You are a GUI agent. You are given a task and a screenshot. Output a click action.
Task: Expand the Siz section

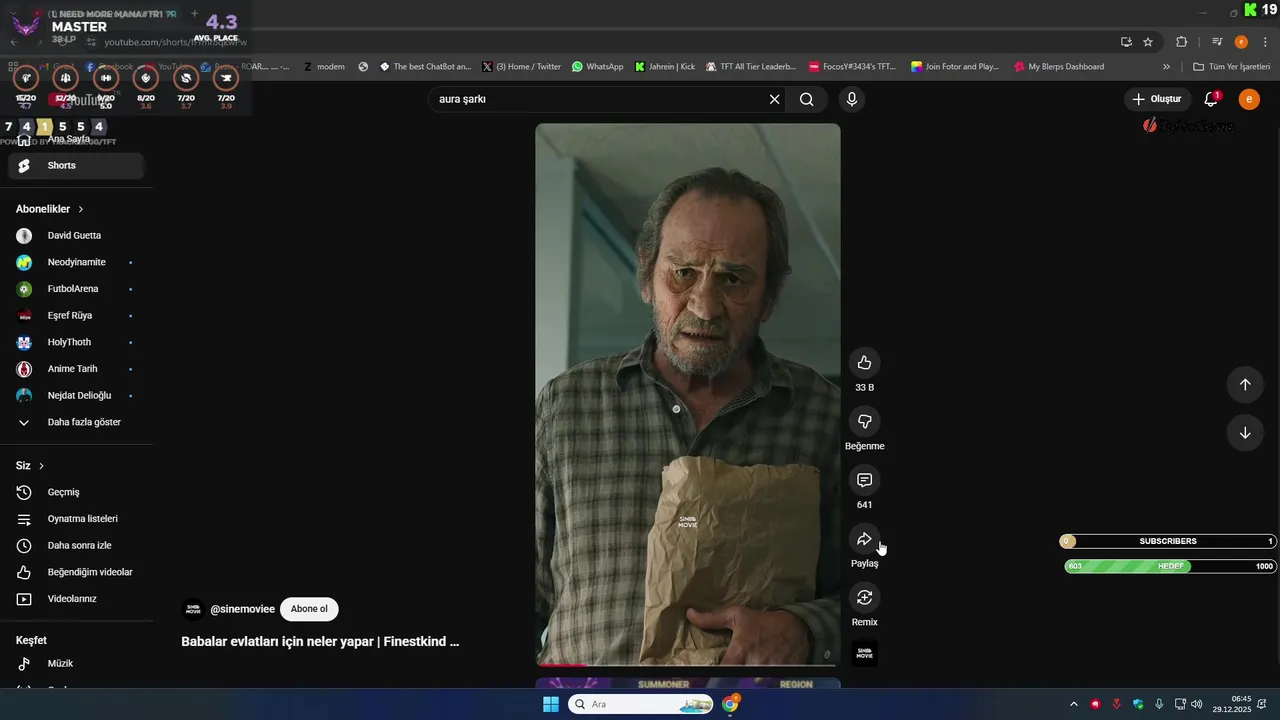(30, 466)
